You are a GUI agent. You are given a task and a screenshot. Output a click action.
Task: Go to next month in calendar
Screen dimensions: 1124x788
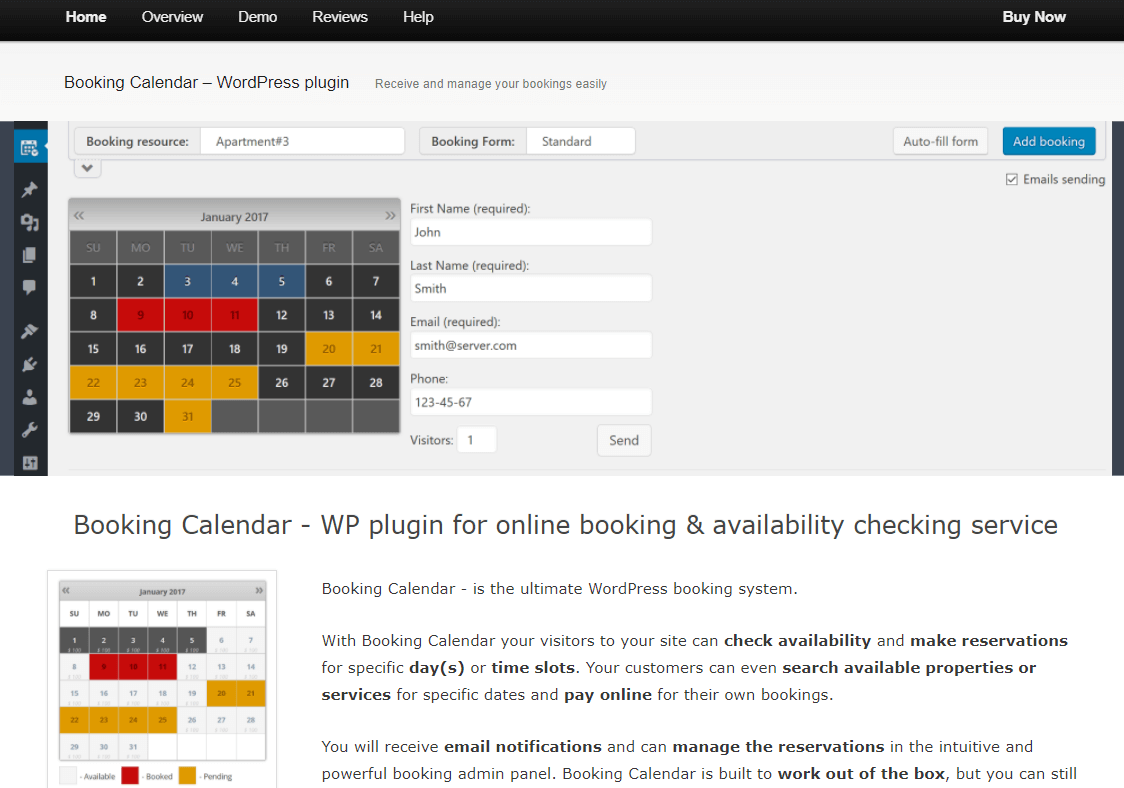pyautogui.click(x=390, y=215)
